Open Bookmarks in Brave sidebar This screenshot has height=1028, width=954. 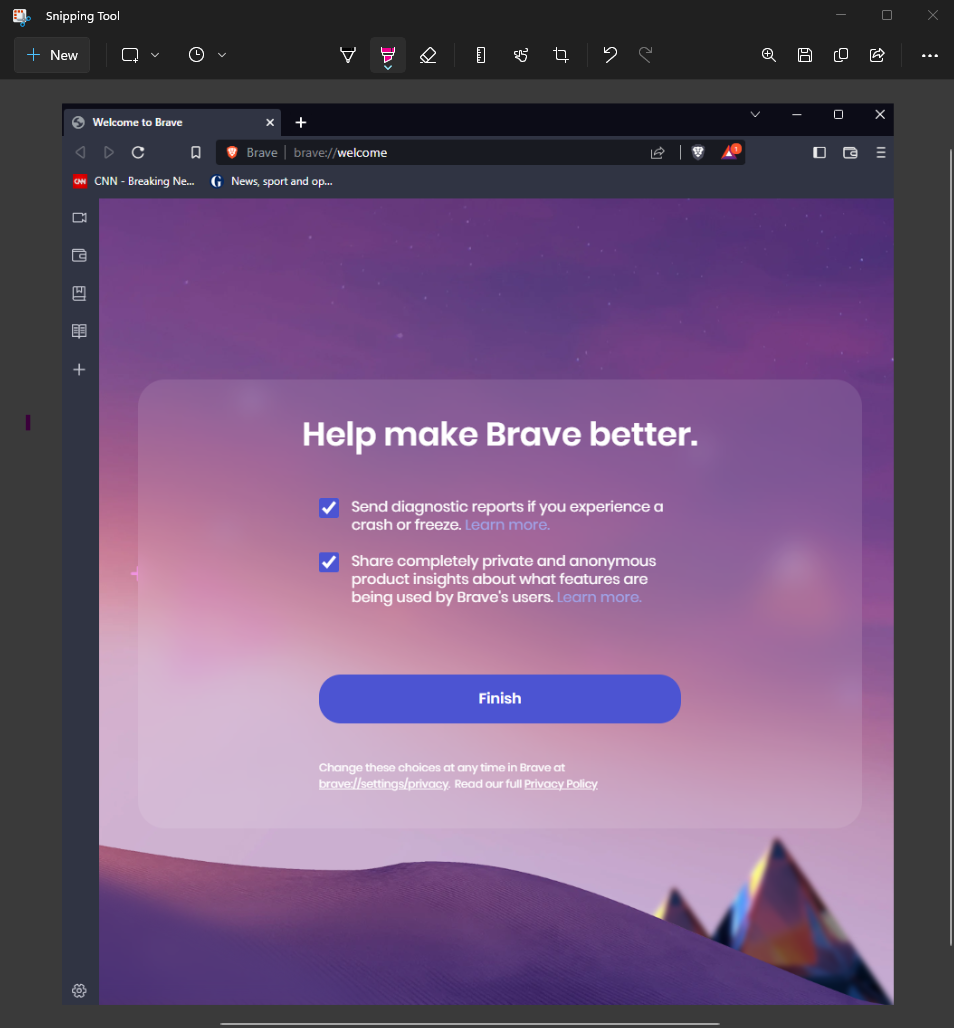[x=79, y=294]
